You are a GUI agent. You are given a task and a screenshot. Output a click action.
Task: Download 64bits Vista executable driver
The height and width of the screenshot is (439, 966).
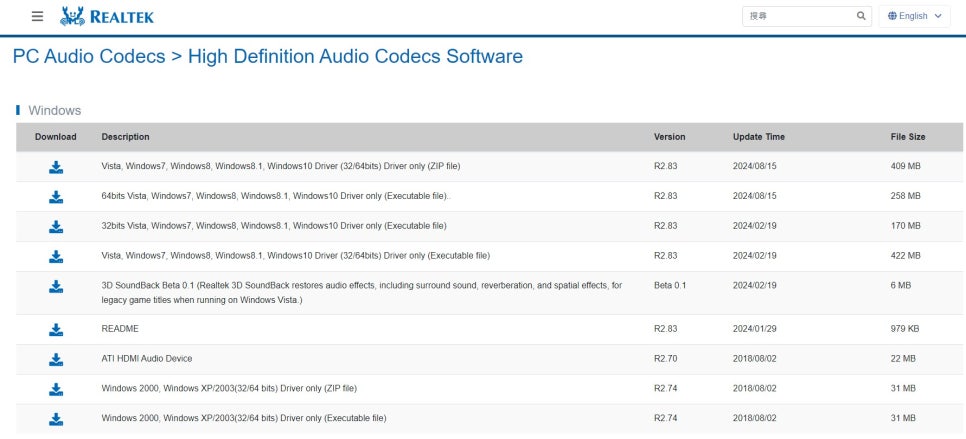56,197
